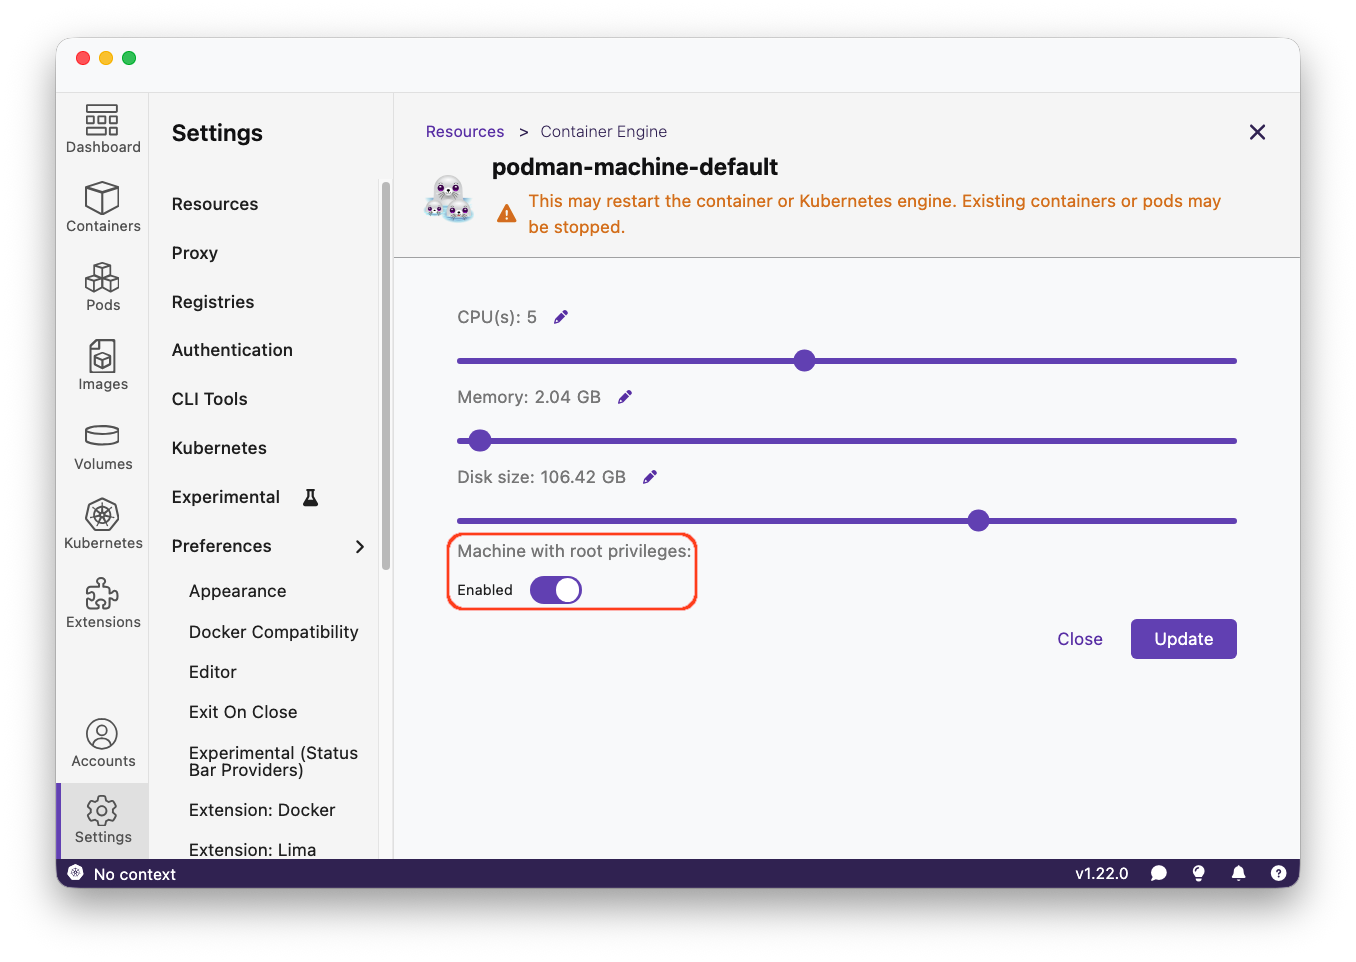This screenshot has width=1356, height=962.
Task: Edit Memory value with pencil icon
Action: click(x=625, y=397)
